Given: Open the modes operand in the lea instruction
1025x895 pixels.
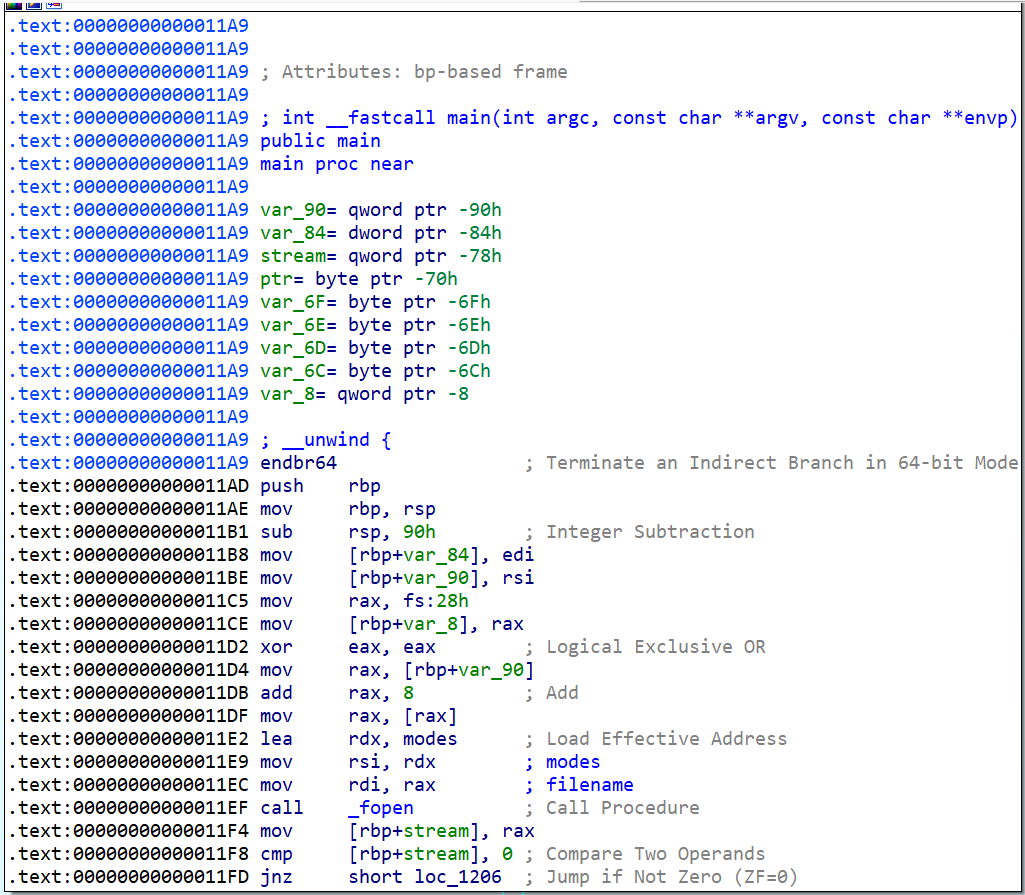Looking at the screenshot, I should pos(429,739).
